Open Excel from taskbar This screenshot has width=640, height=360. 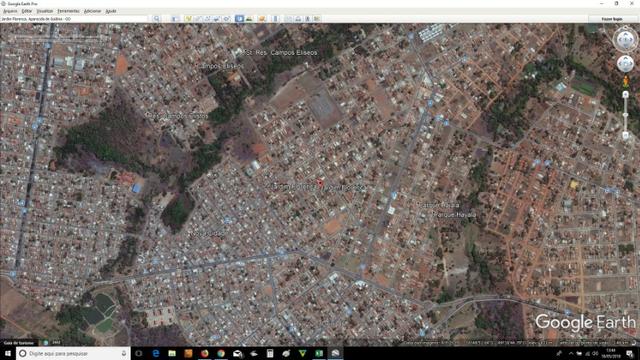(319, 353)
